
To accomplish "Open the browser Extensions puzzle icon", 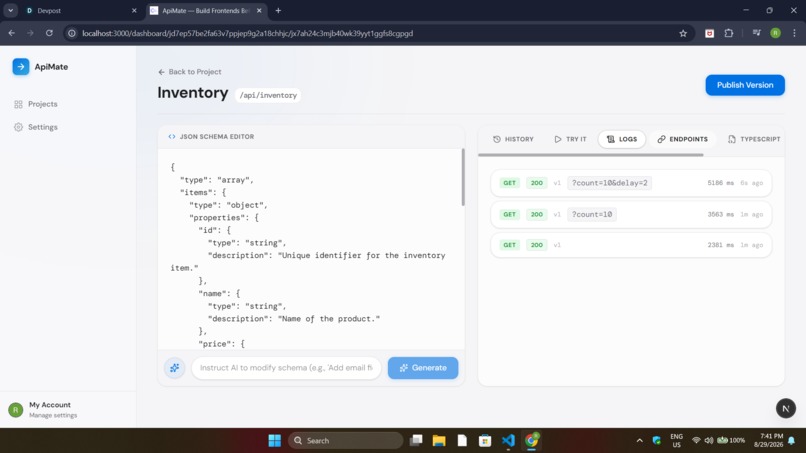I will pyautogui.click(x=728, y=33).
